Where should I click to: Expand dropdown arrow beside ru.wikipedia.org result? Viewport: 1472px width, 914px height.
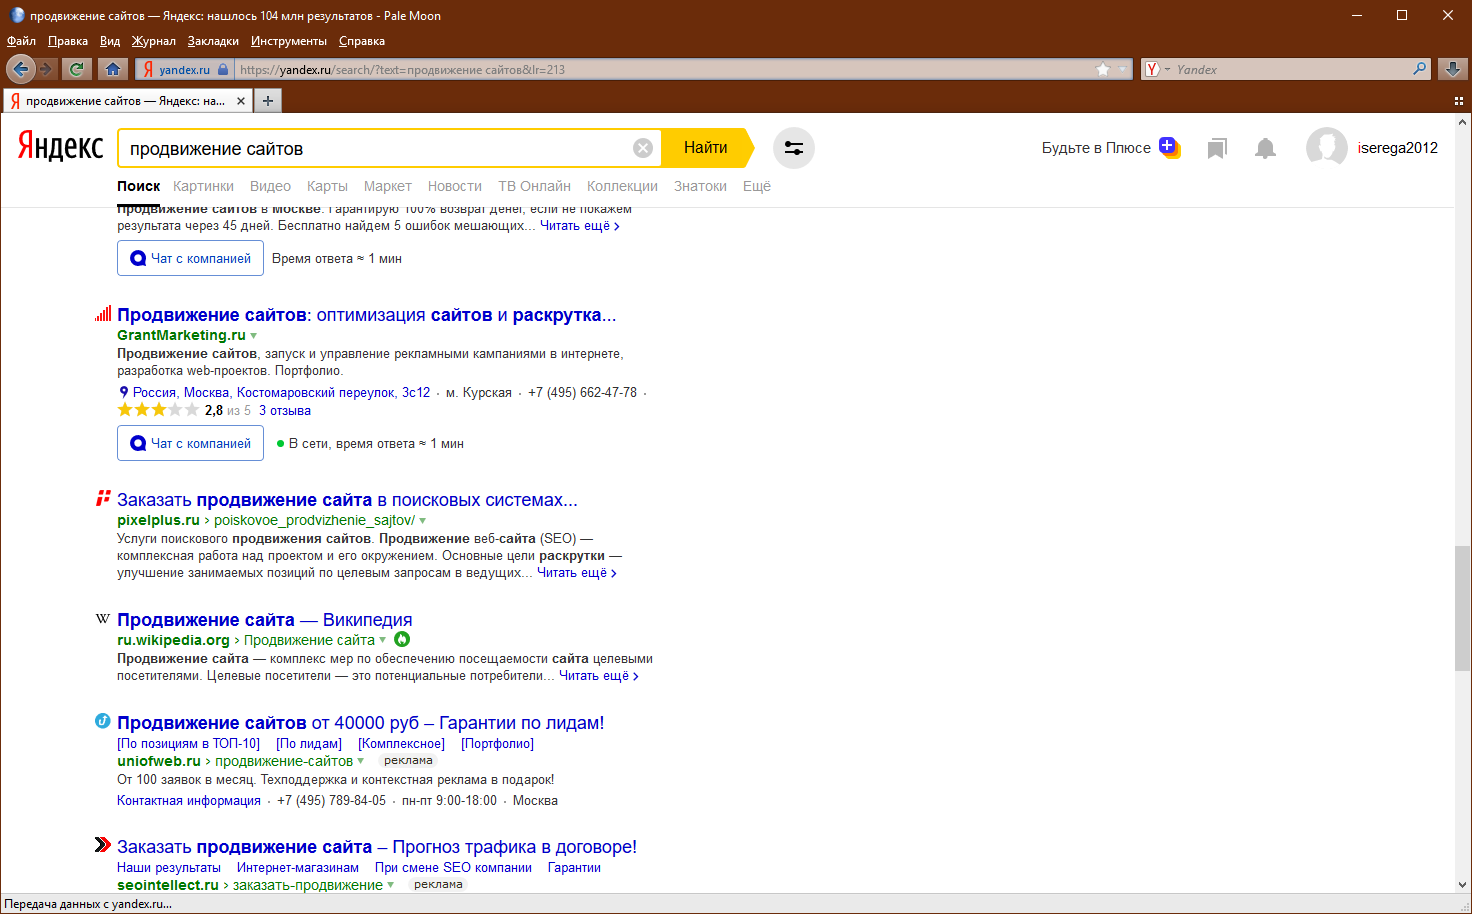[383, 641]
